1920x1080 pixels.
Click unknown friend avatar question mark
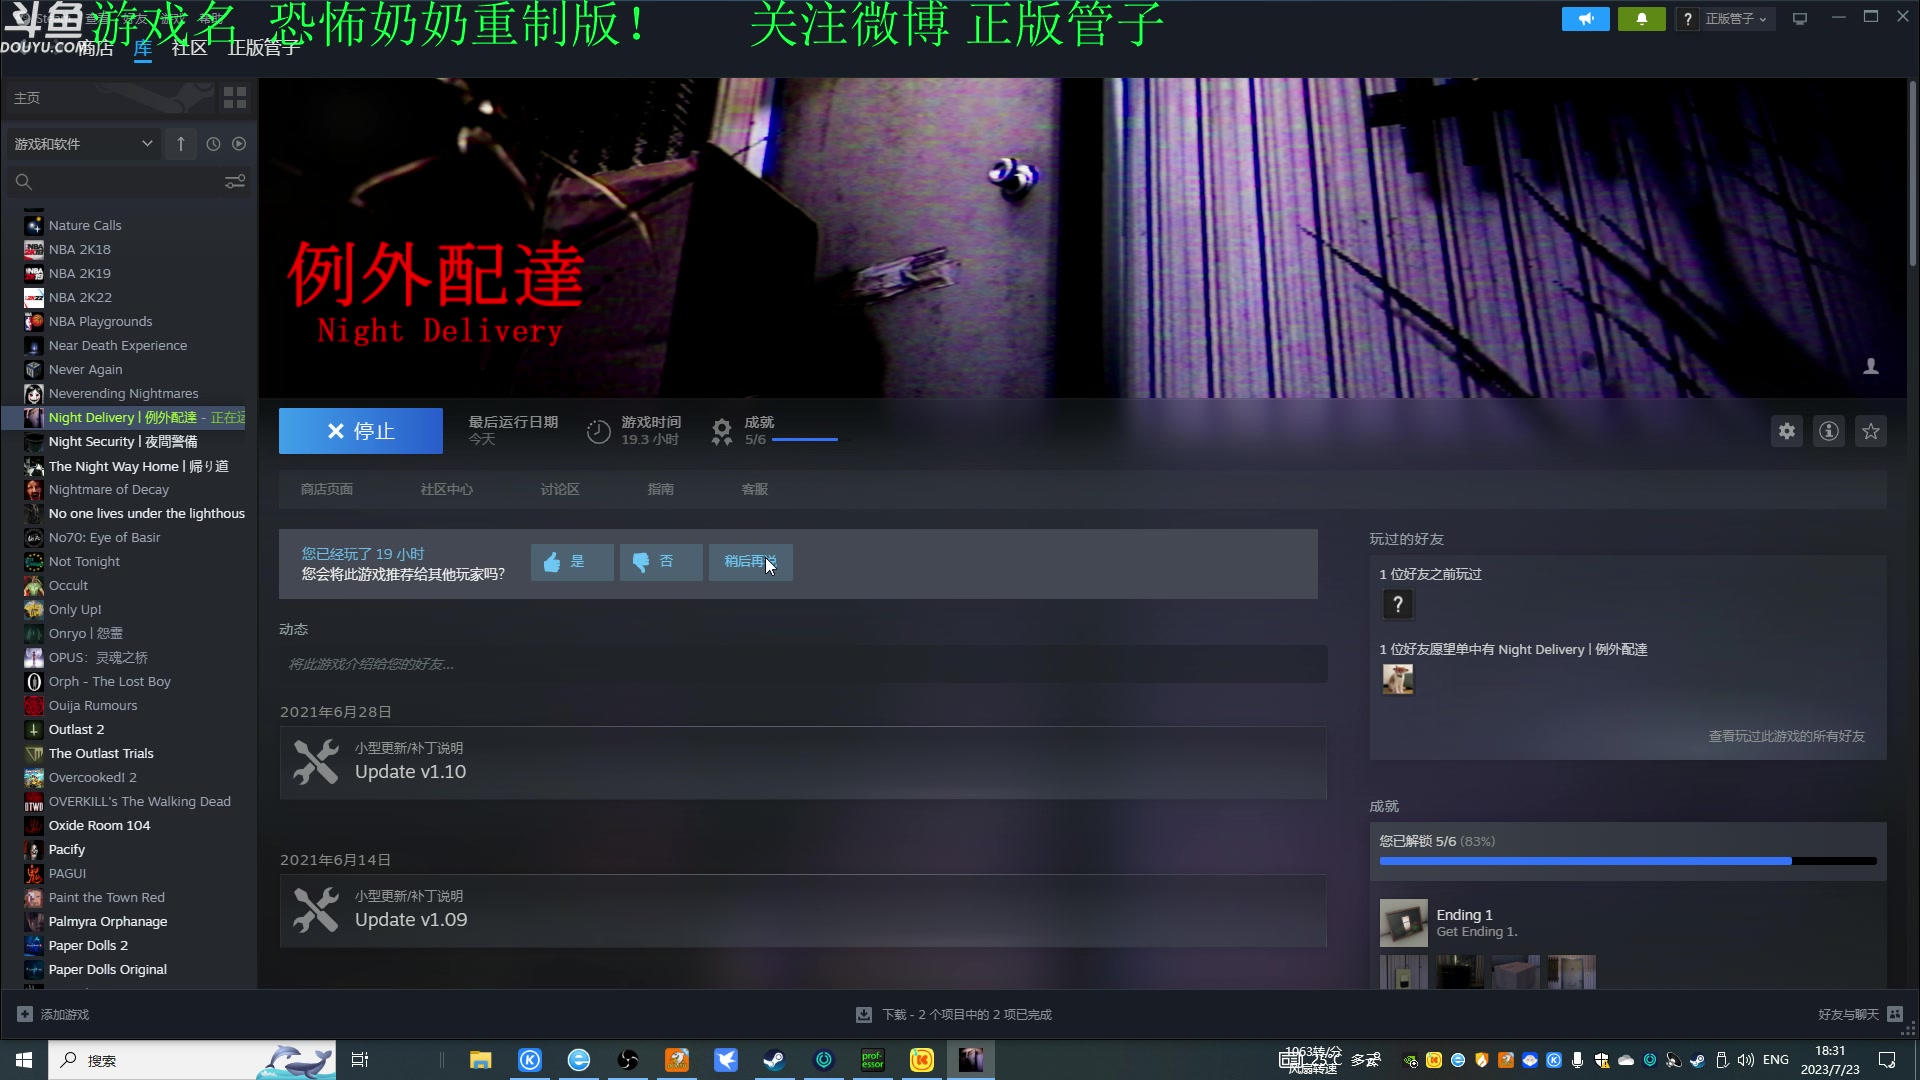tap(1398, 604)
